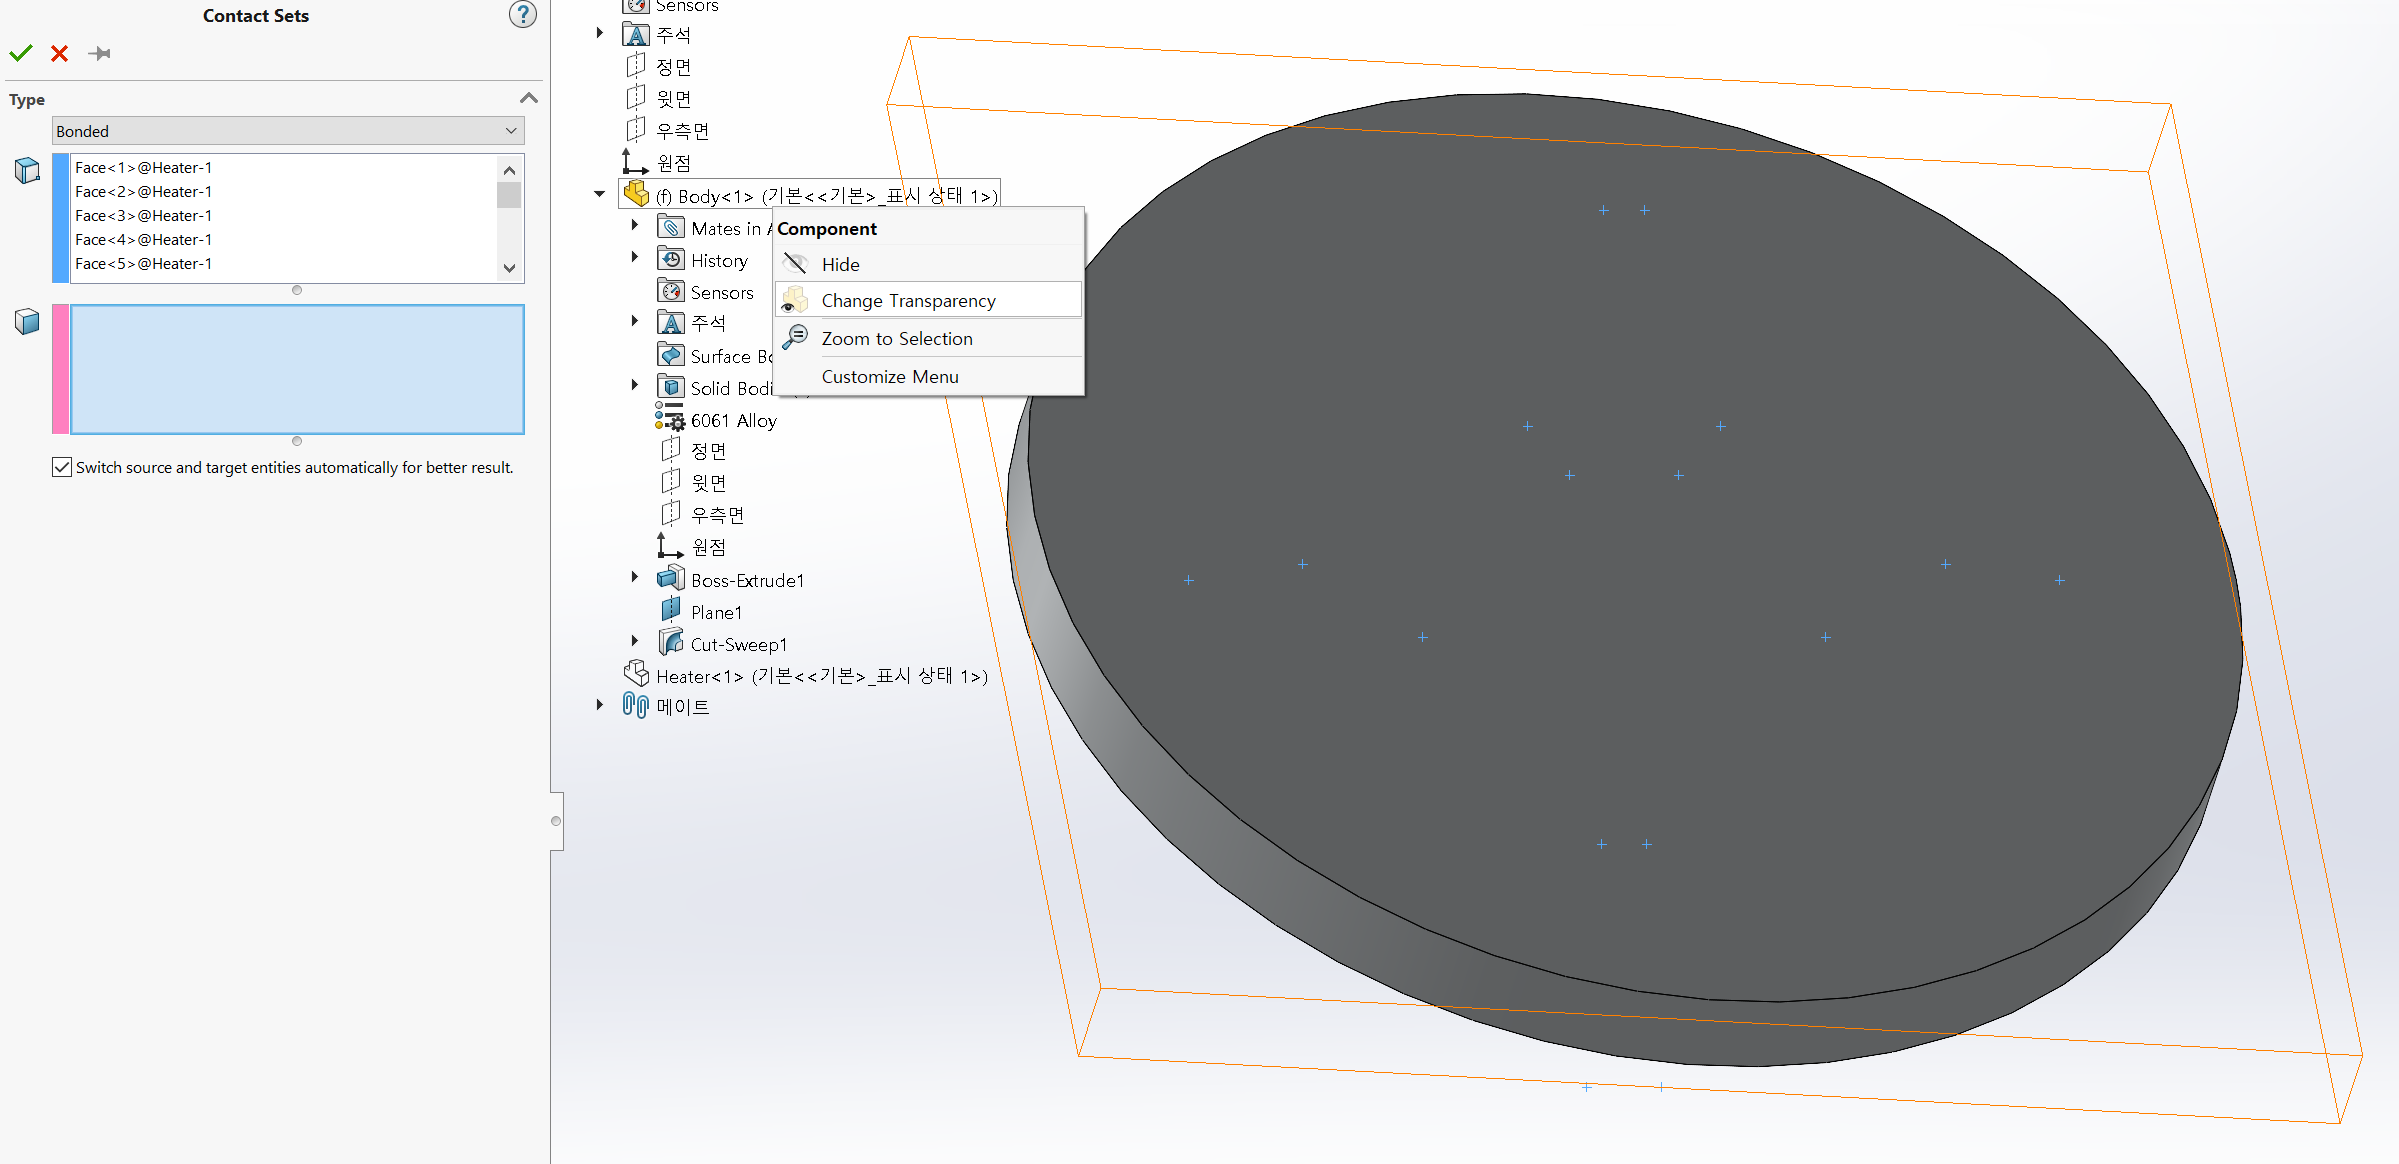Image resolution: width=2399 pixels, height=1164 pixels.
Task: Select Face<1>@Heater-1 in the list
Action: [143, 168]
